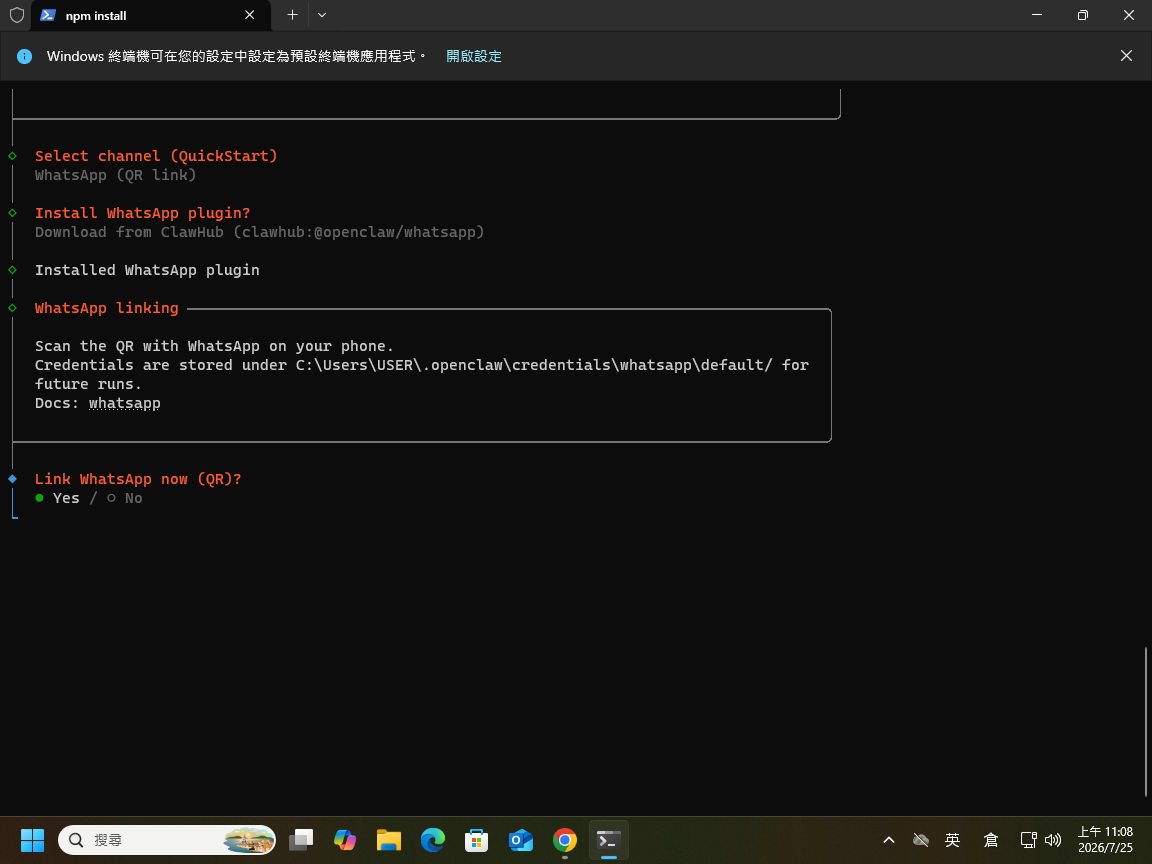This screenshot has height=864, width=1152.
Task: Open Microsoft Store from taskbar
Action: [477, 840]
